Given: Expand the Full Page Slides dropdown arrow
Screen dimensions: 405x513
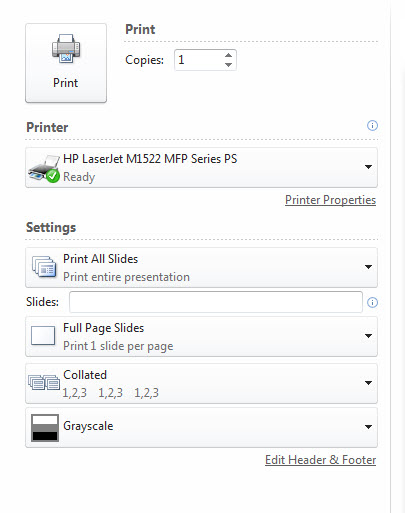Looking at the screenshot, I should coord(368,336).
